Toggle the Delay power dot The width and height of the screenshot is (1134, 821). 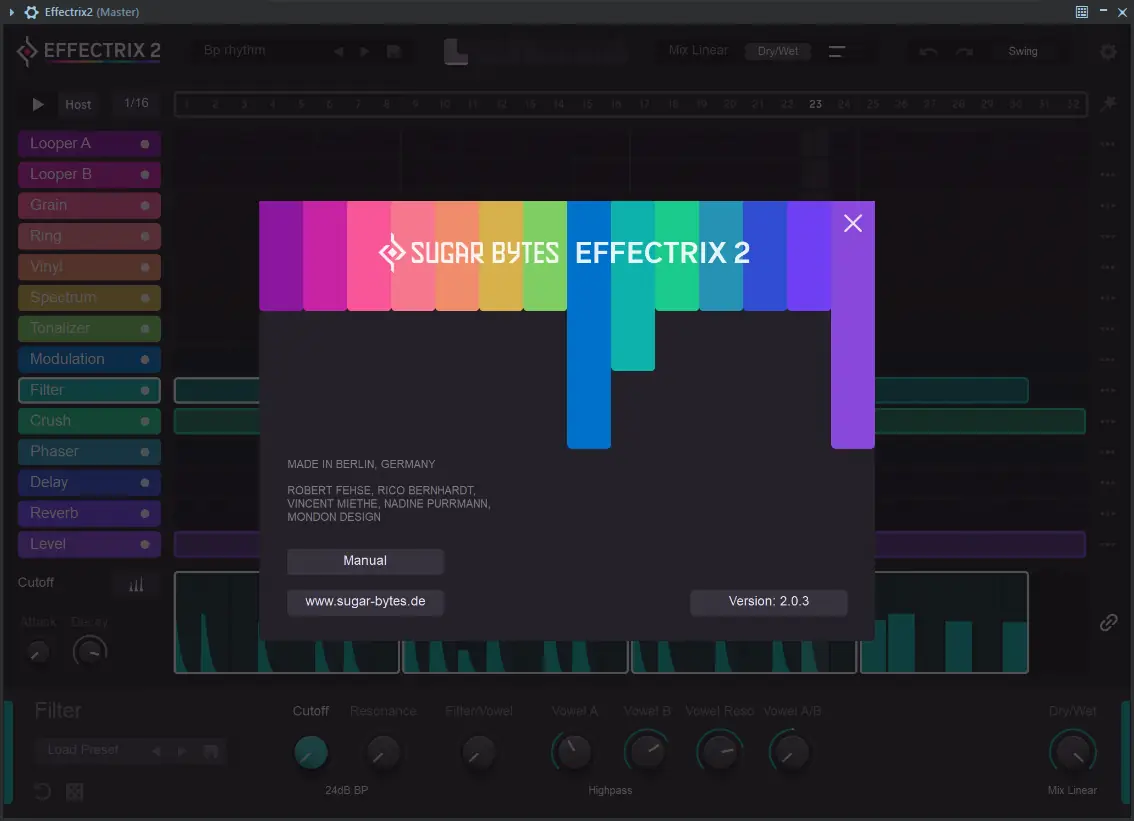[x=145, y=482]
